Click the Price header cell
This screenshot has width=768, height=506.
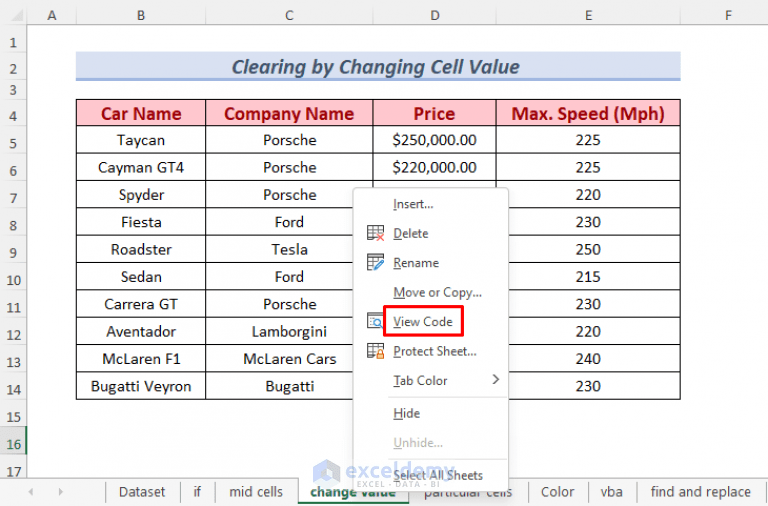pyautogui.click(x=434, y=113)
